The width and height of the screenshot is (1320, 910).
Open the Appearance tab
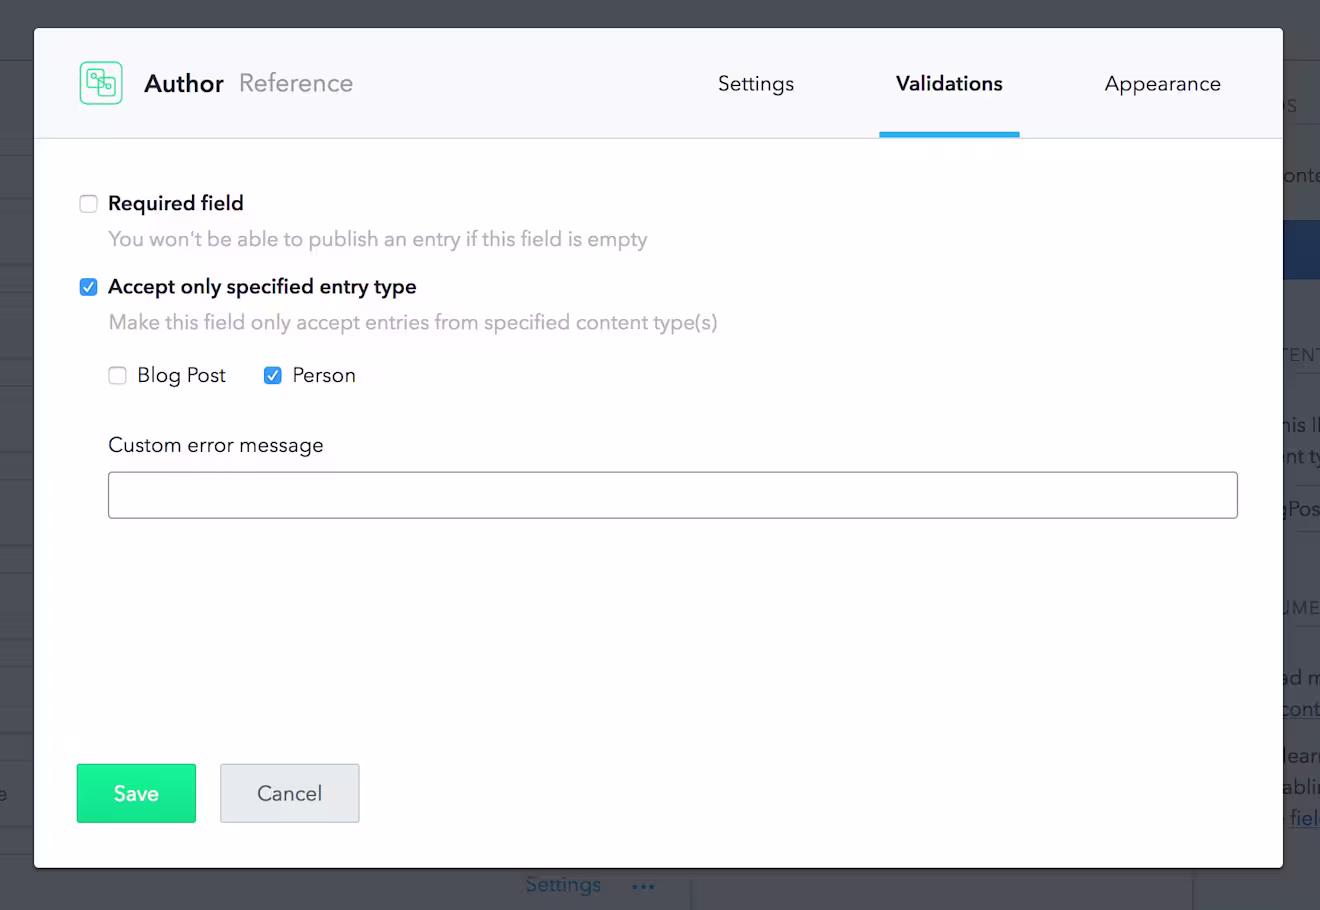(x=1162, y=84)
